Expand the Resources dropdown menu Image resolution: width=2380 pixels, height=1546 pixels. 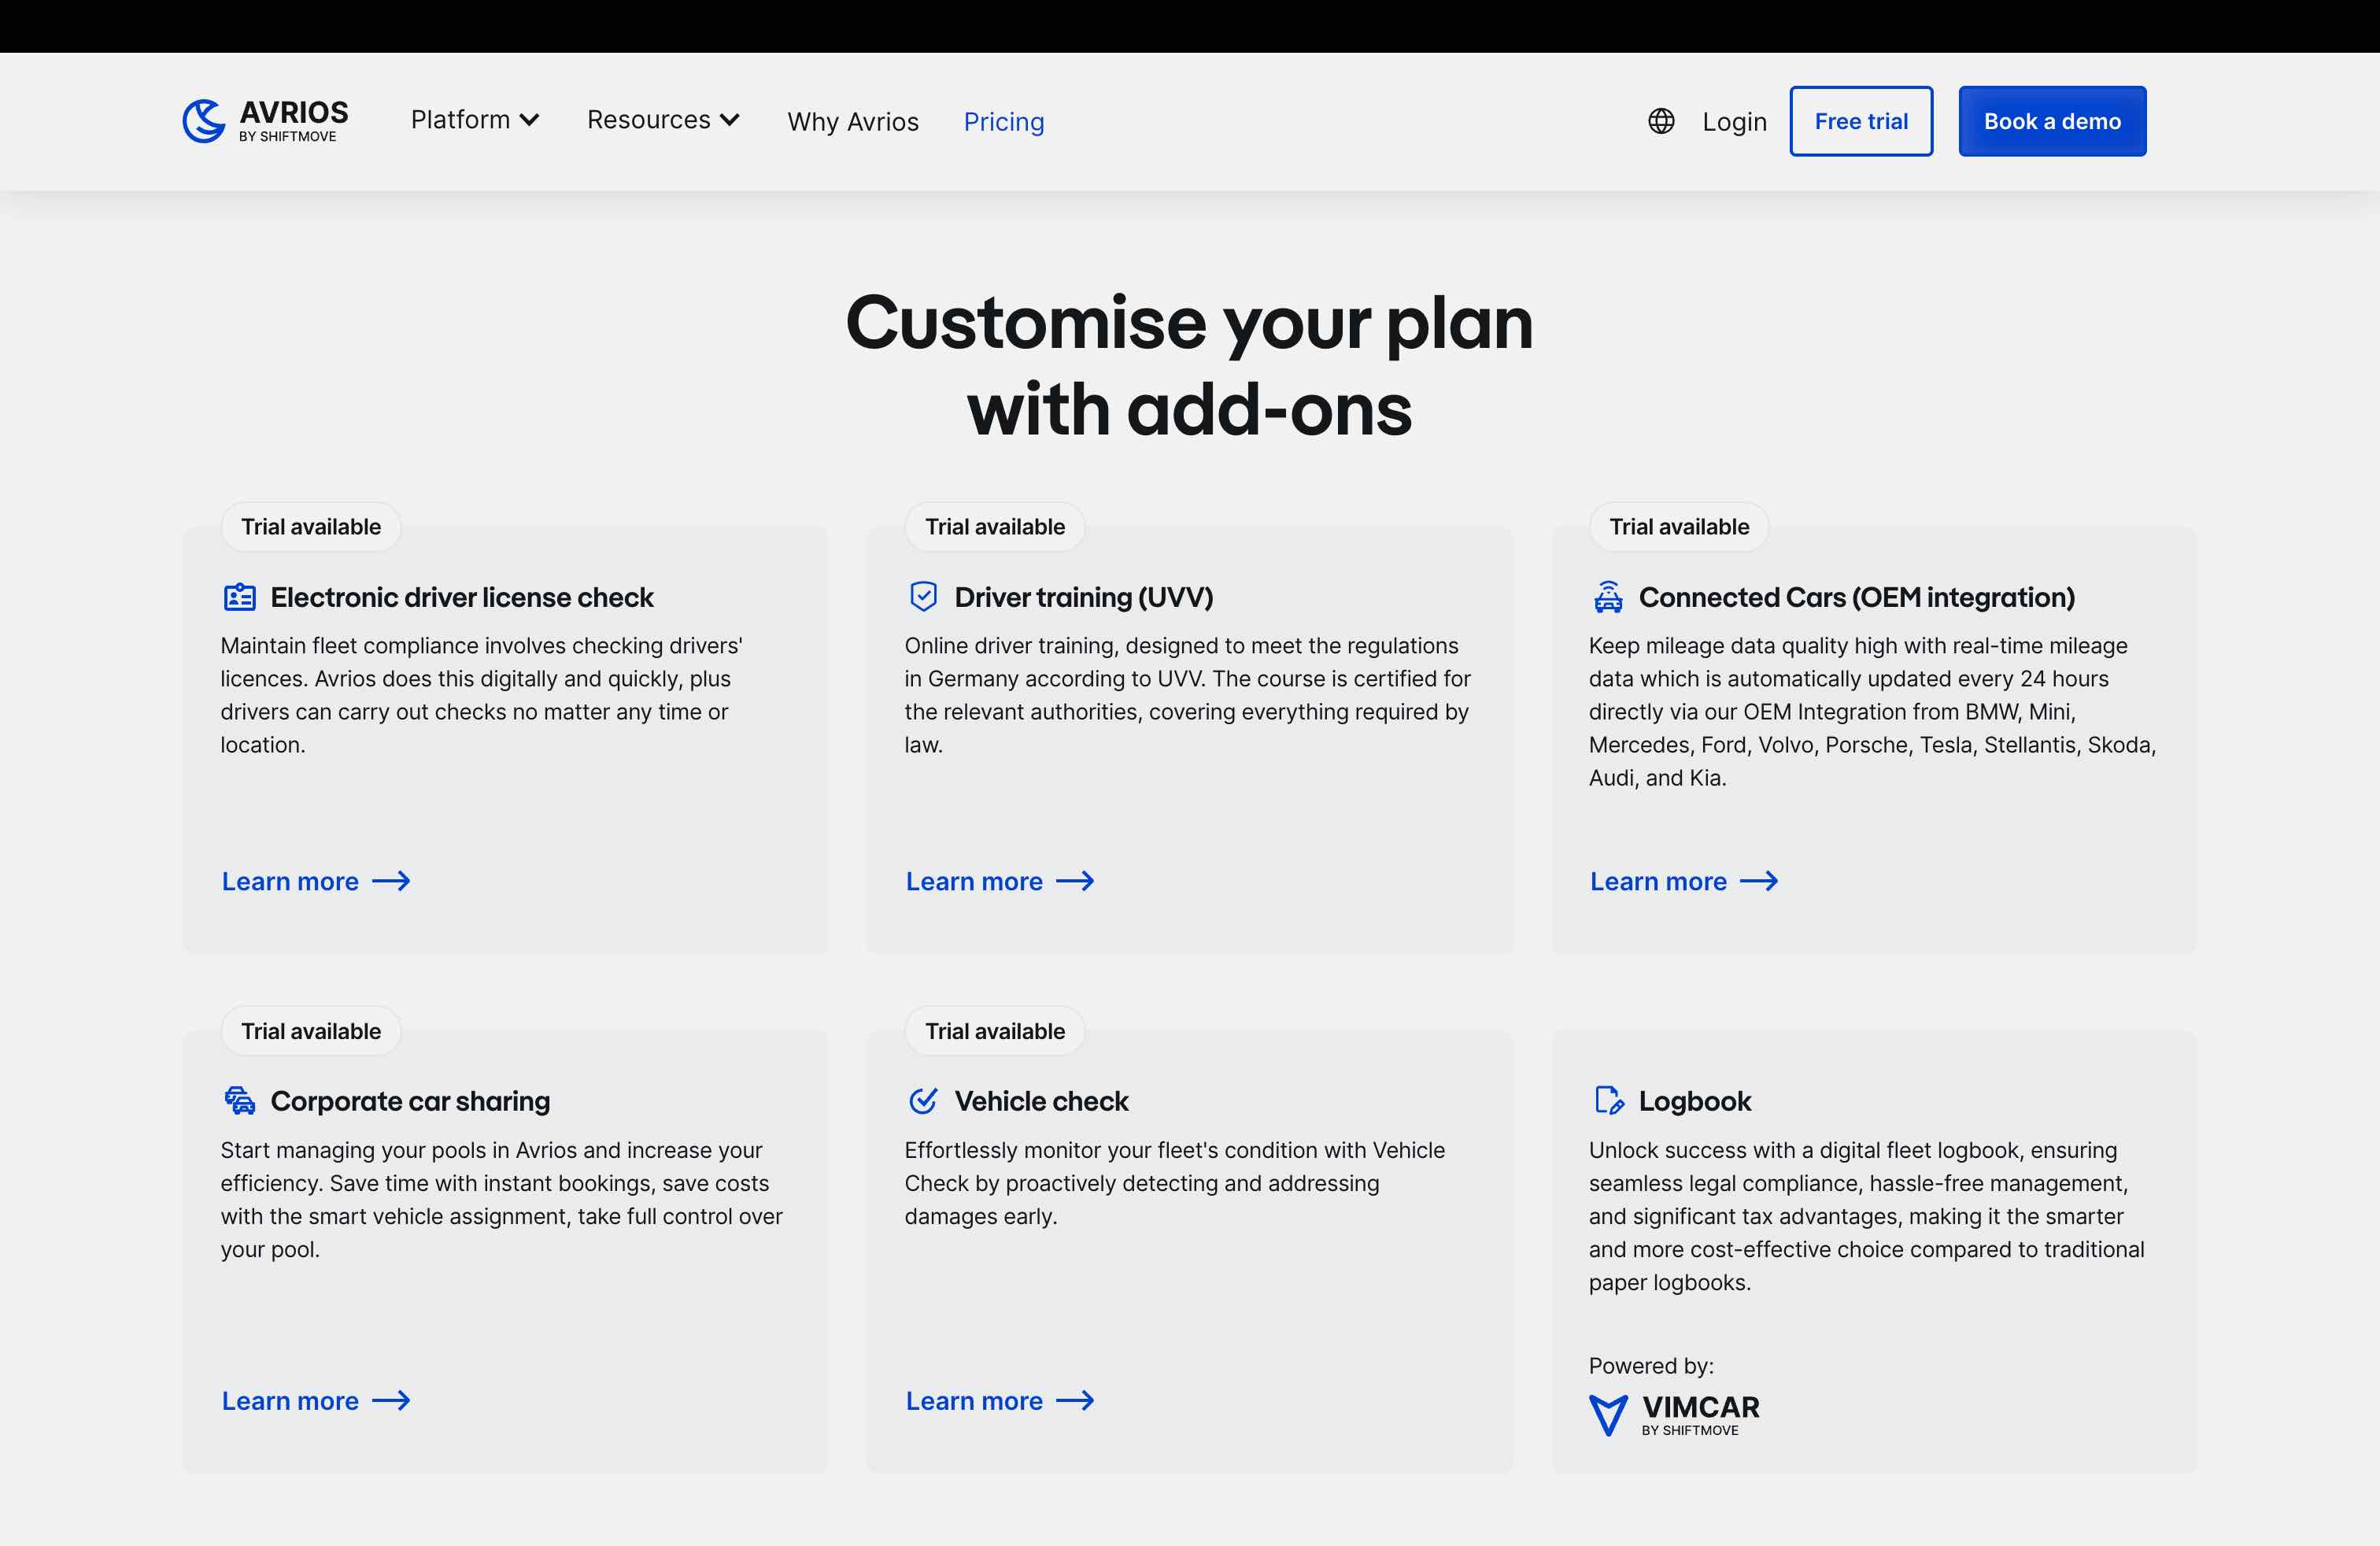(x=663, y=120)
